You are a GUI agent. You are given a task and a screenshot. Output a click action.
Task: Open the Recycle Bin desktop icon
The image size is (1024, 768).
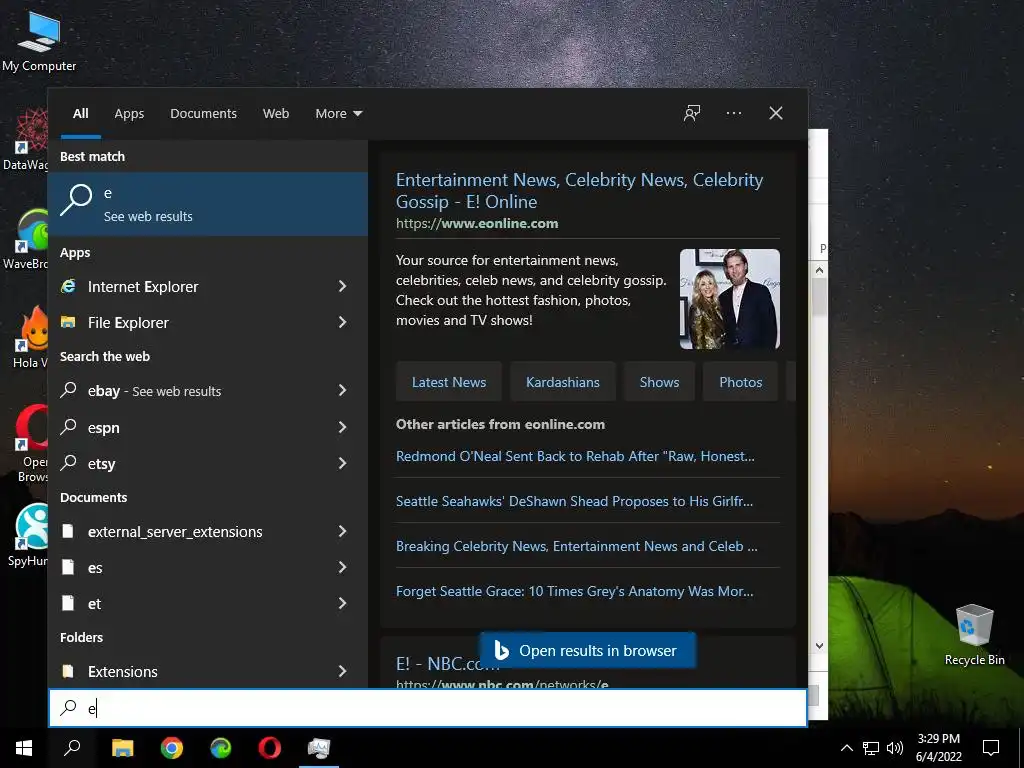coord(974,634)
